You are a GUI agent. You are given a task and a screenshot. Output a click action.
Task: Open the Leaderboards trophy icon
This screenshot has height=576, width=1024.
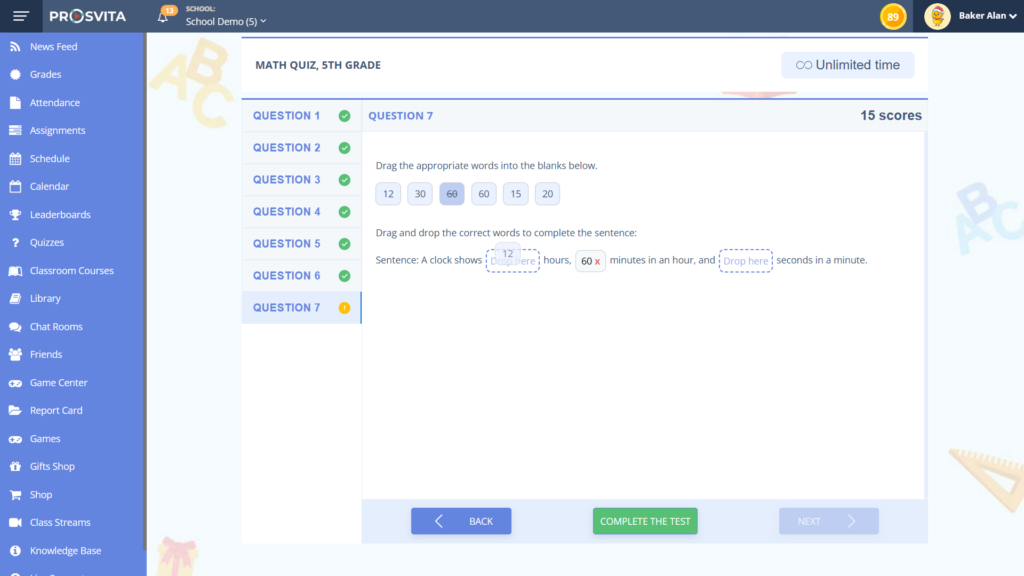[15, 215]
